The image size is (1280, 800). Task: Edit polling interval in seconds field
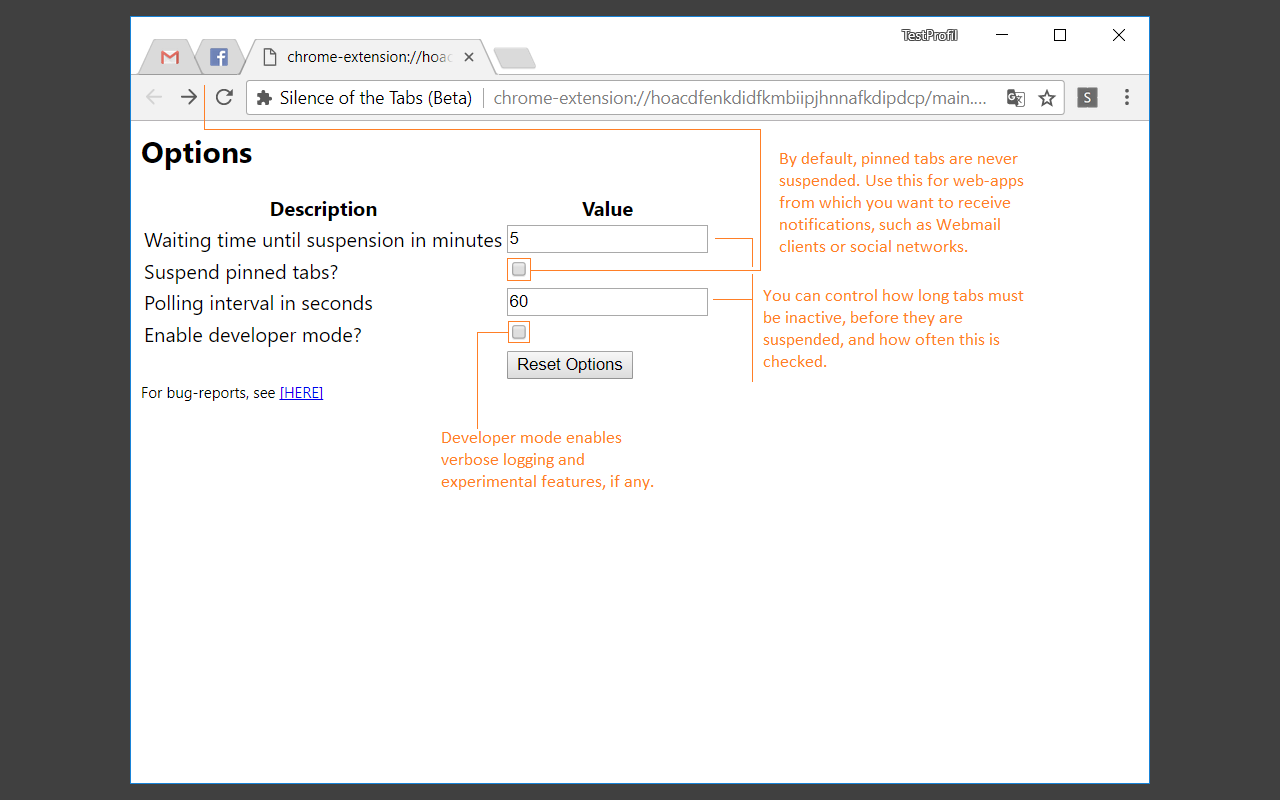(607, 302)
